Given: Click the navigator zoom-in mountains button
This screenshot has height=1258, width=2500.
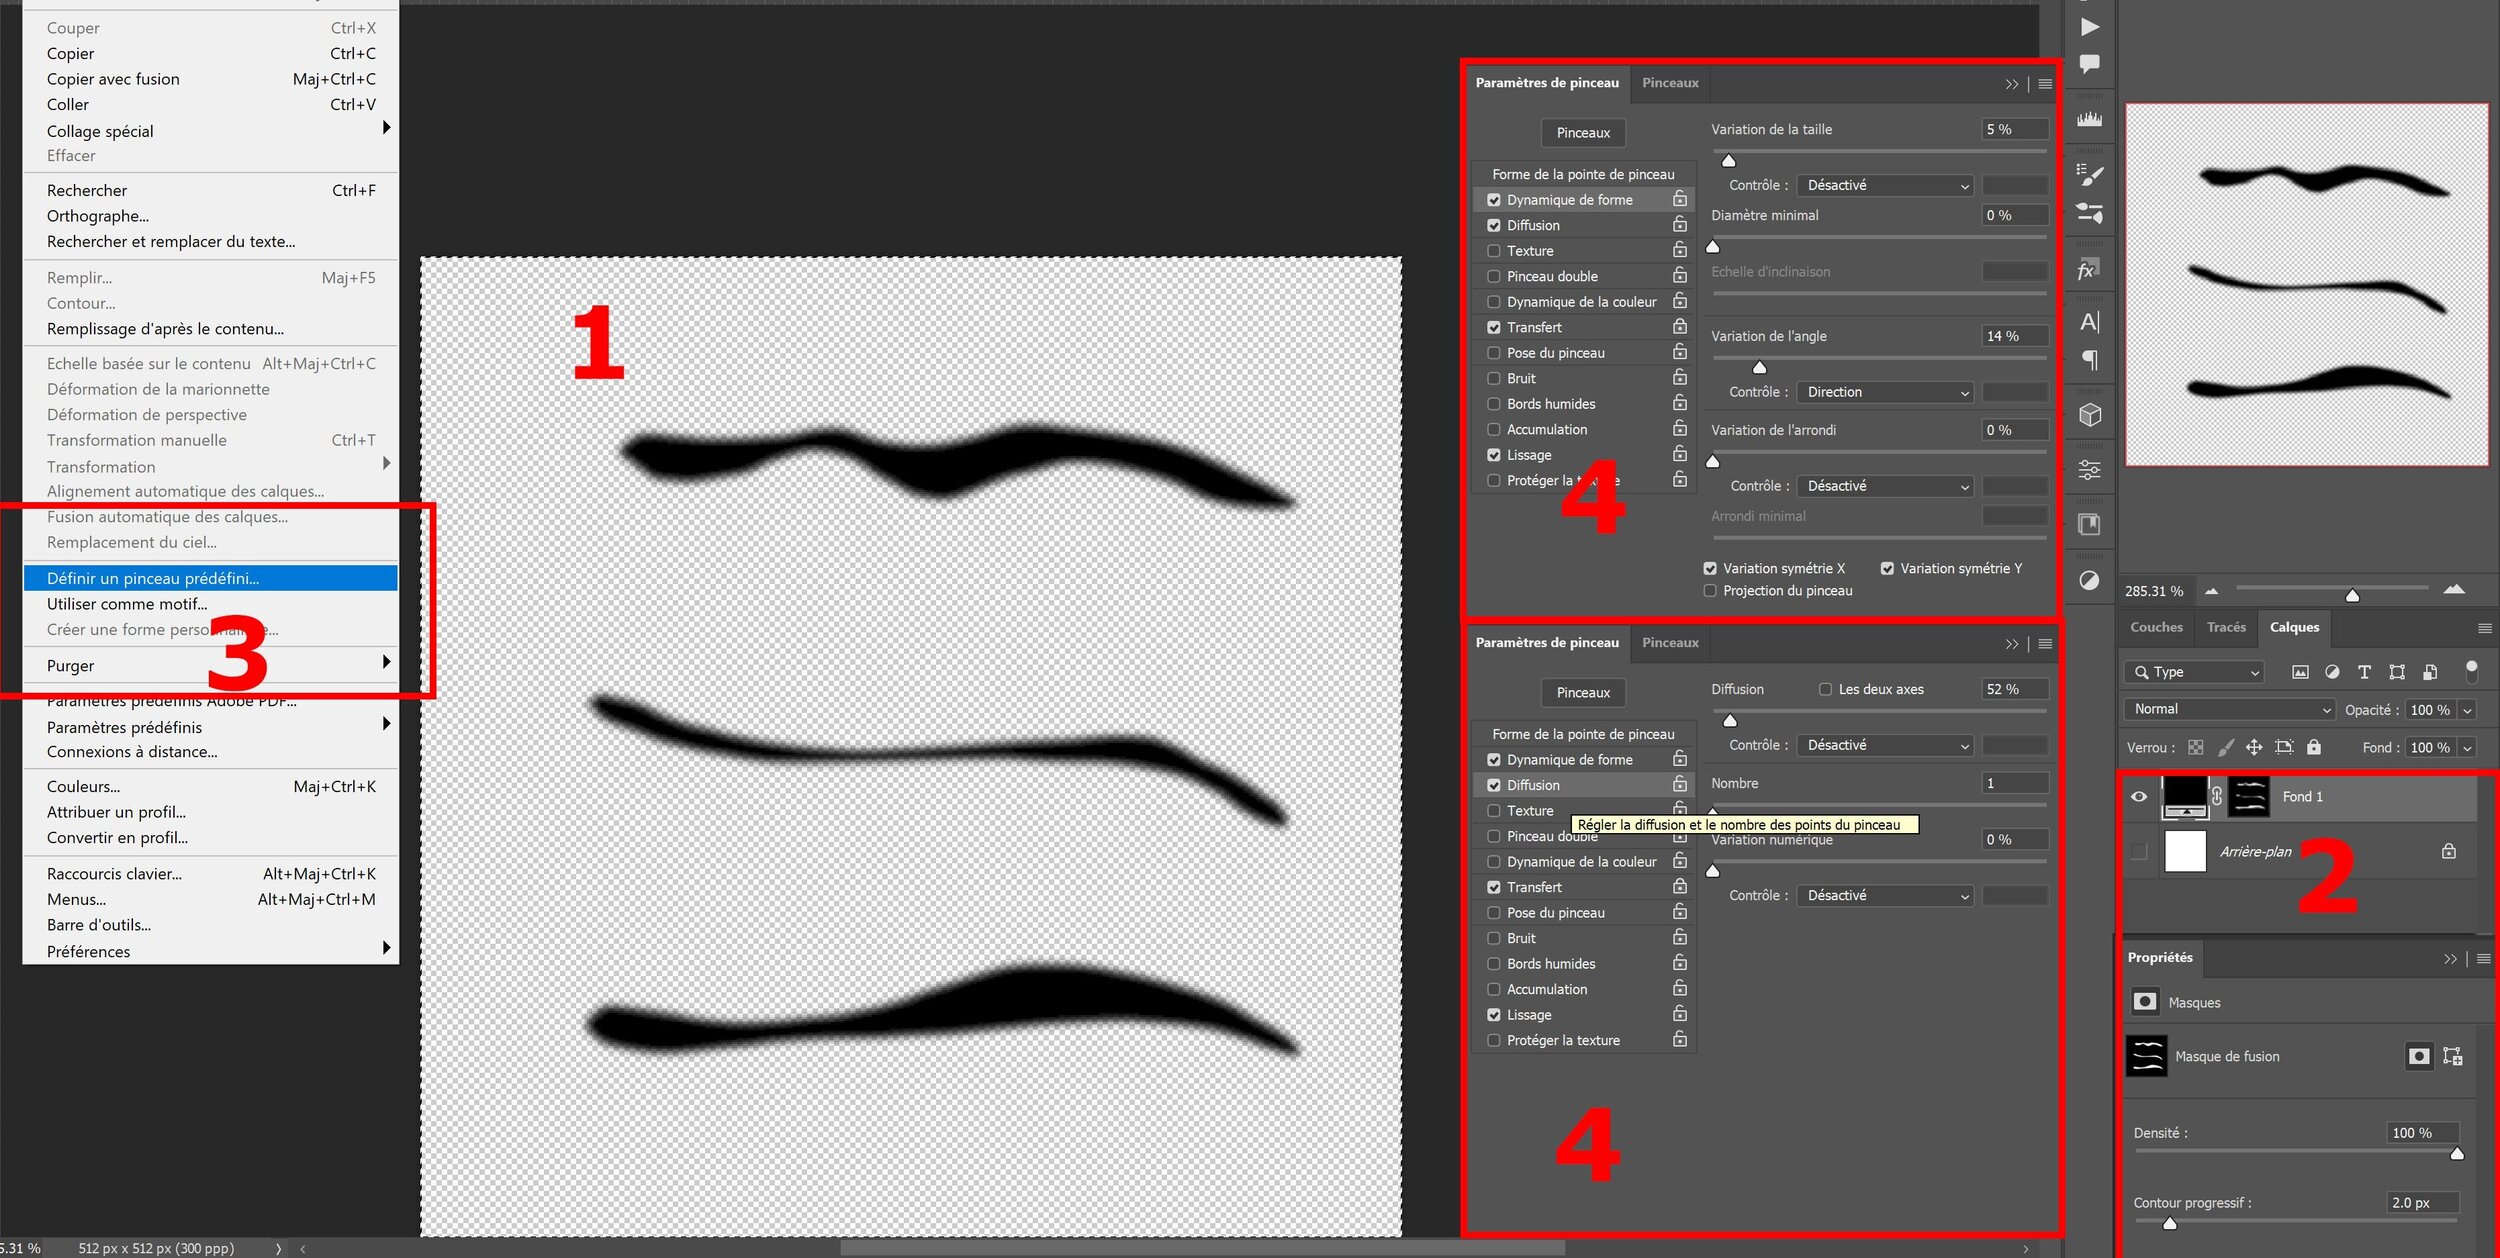Looking at the screenshot, I should pos(2453,590).
